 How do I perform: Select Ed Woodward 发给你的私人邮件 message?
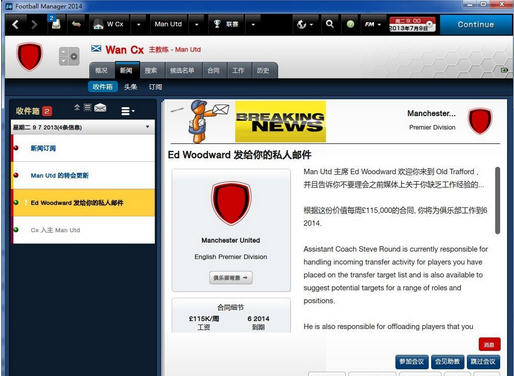point(83,203)
